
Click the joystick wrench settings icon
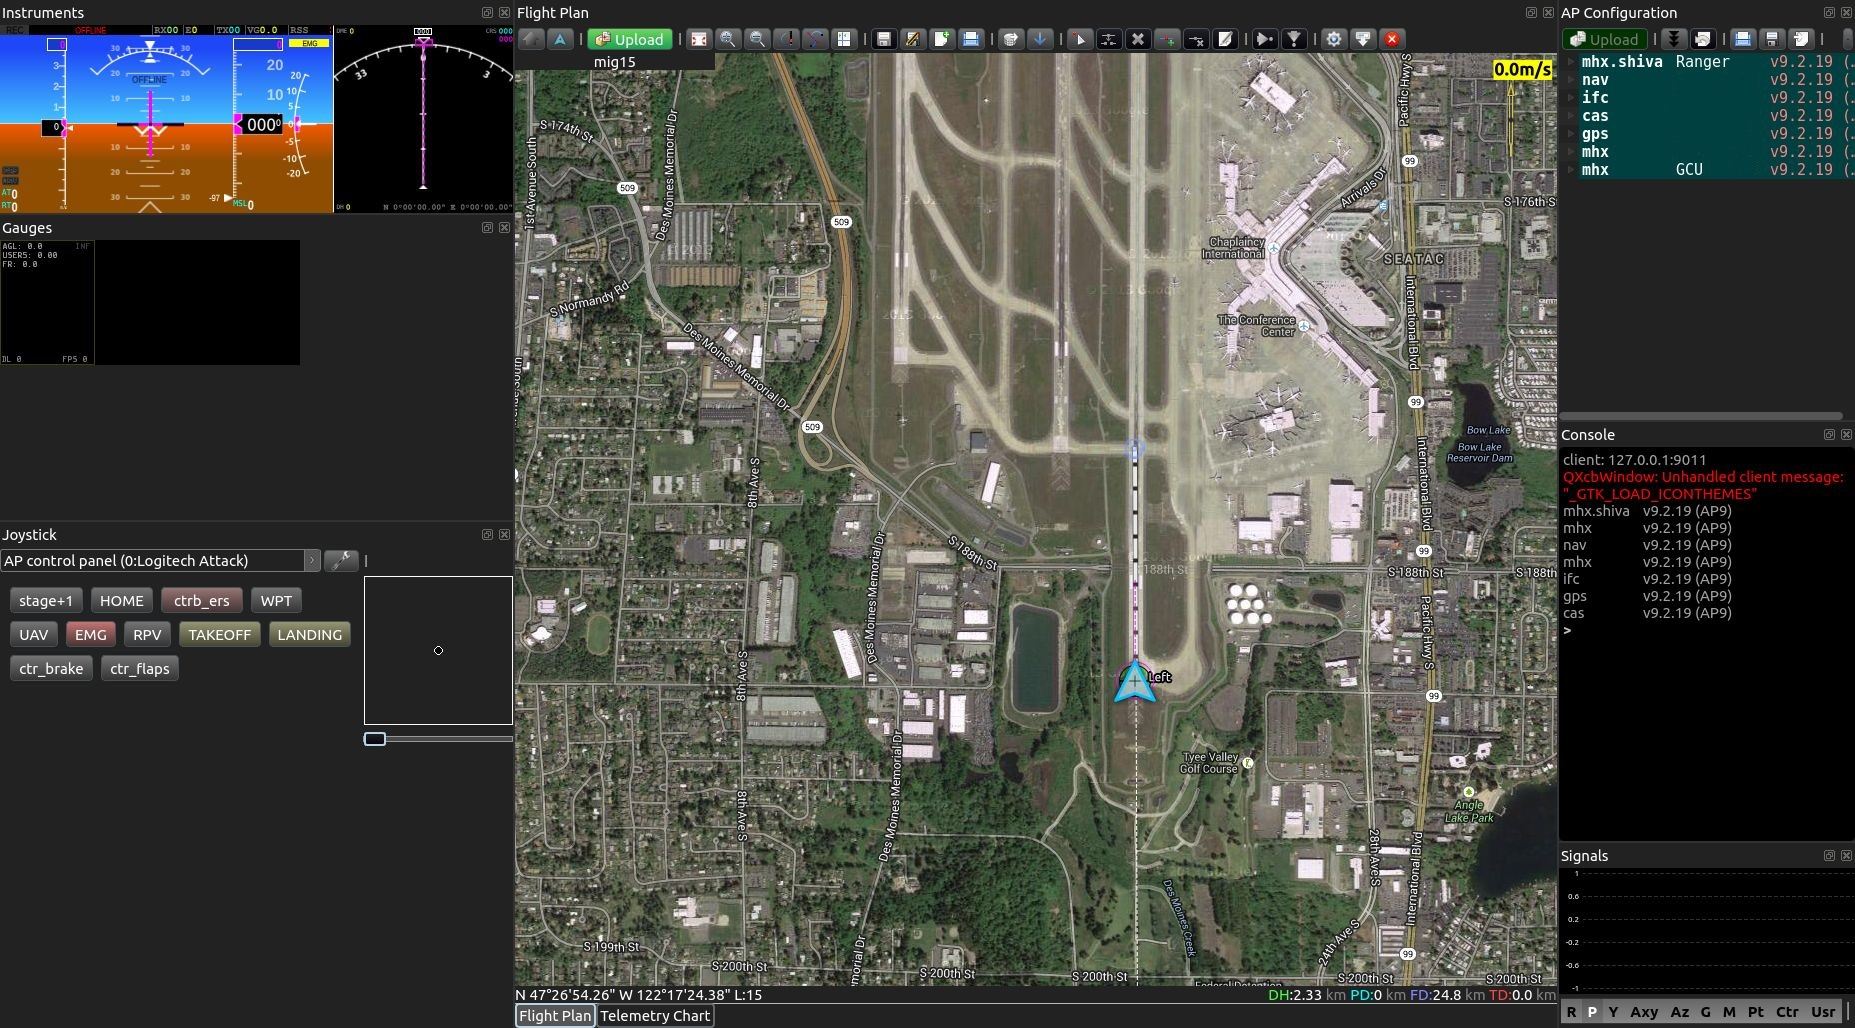(341, 561)
